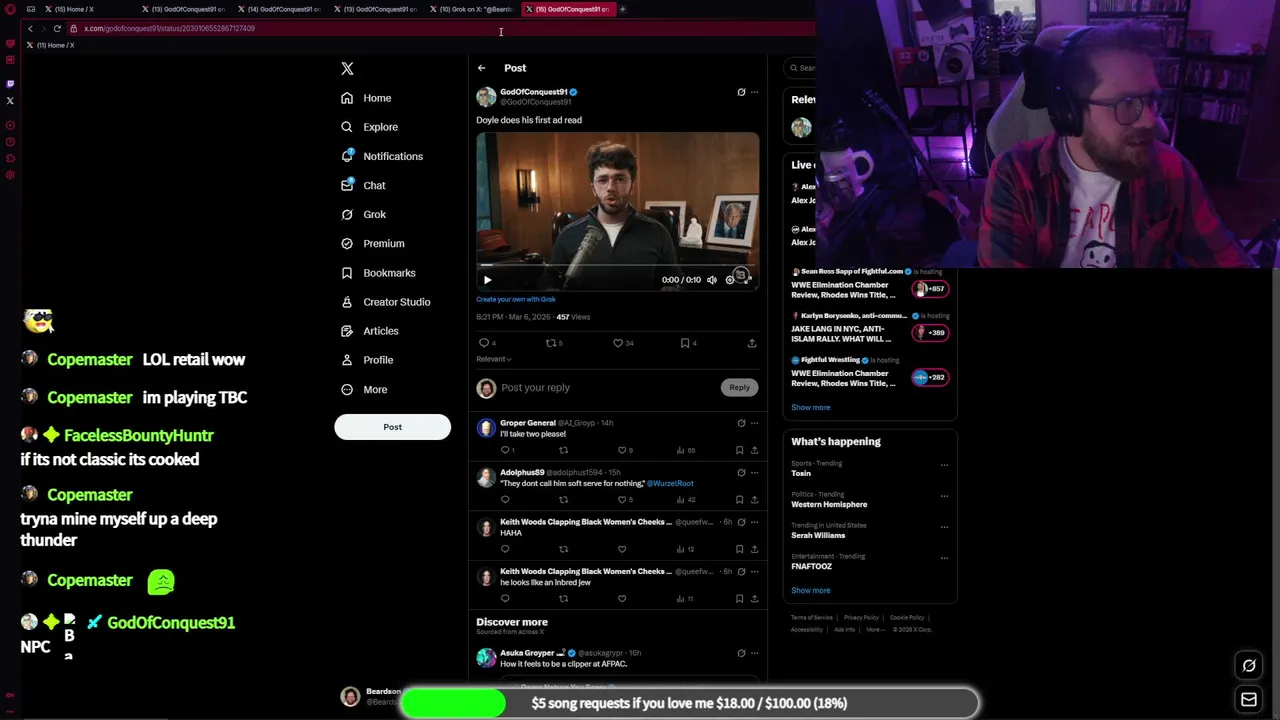
Task: Open Home in the X sidebar
Action: tap(366, 98)
